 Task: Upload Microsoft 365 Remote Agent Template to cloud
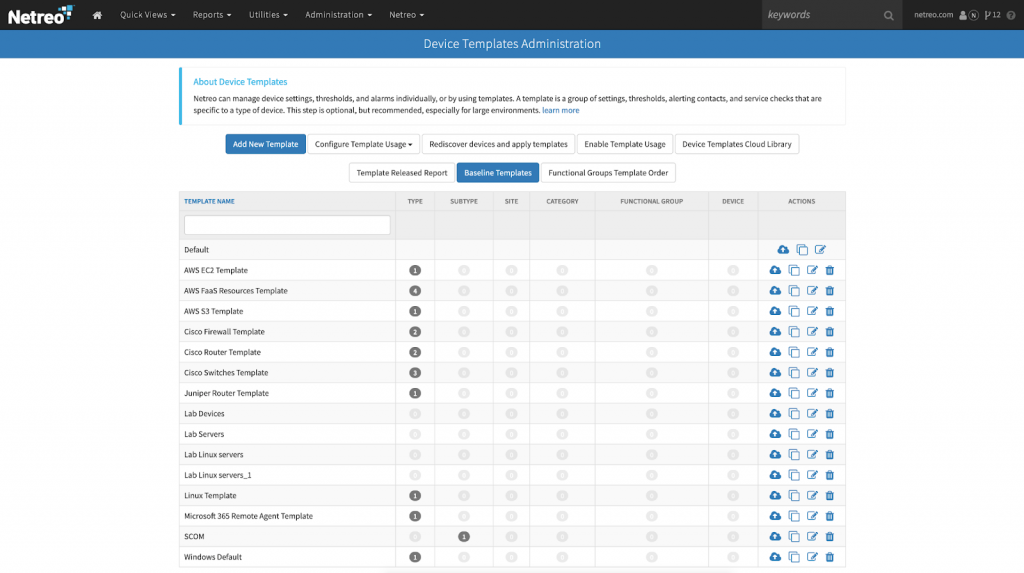(775, 516)
